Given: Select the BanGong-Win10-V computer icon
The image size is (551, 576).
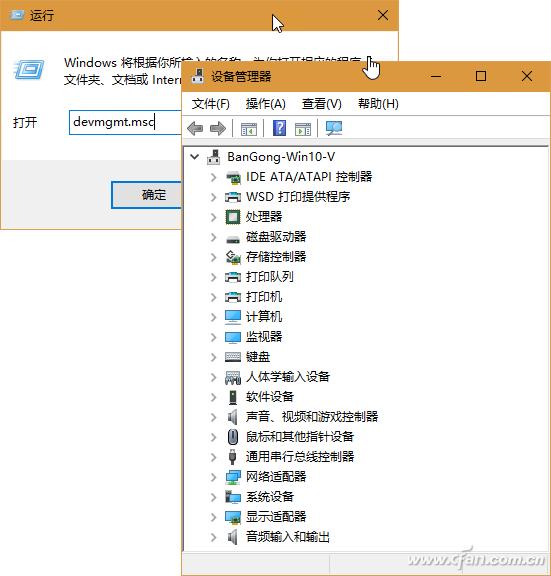Looking at the screenshot, I should [x=214, y=157].
